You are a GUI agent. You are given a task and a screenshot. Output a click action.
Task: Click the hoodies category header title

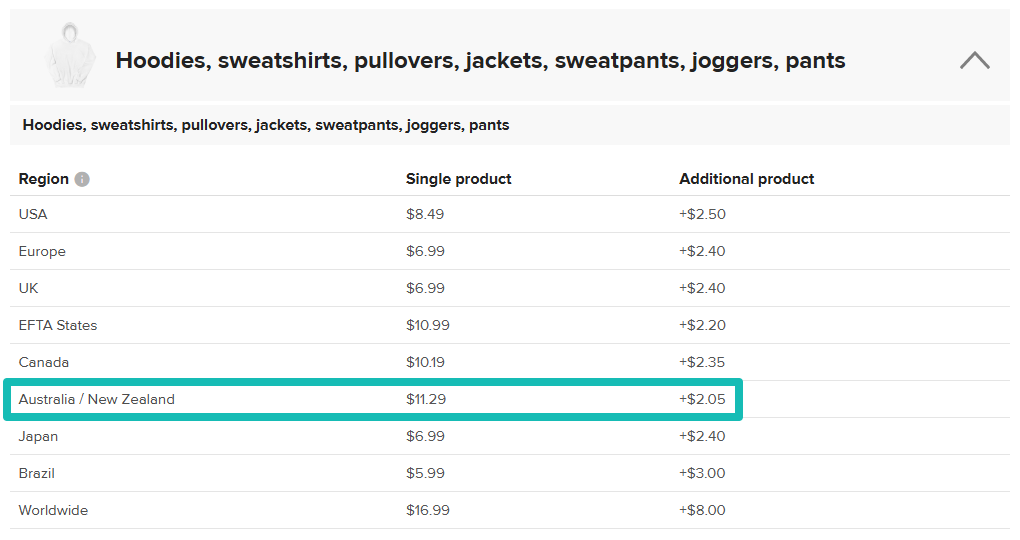click(480, 60)
